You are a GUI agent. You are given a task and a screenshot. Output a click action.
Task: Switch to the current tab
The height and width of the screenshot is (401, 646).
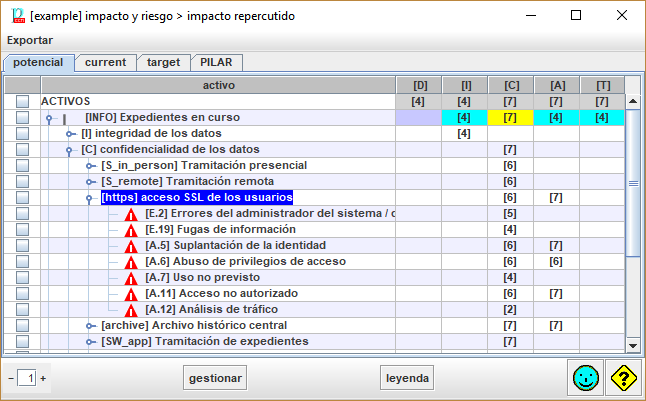click(x=105, y=62)
